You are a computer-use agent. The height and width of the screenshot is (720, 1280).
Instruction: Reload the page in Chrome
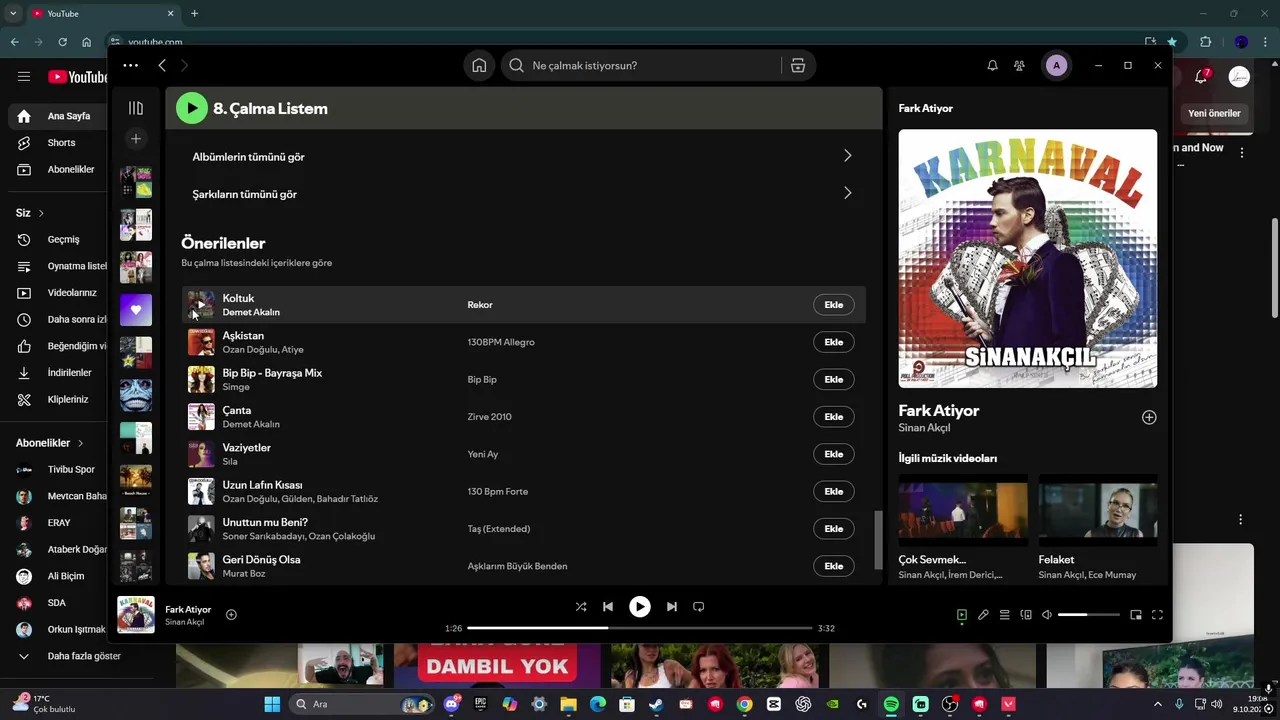[63, 42]
